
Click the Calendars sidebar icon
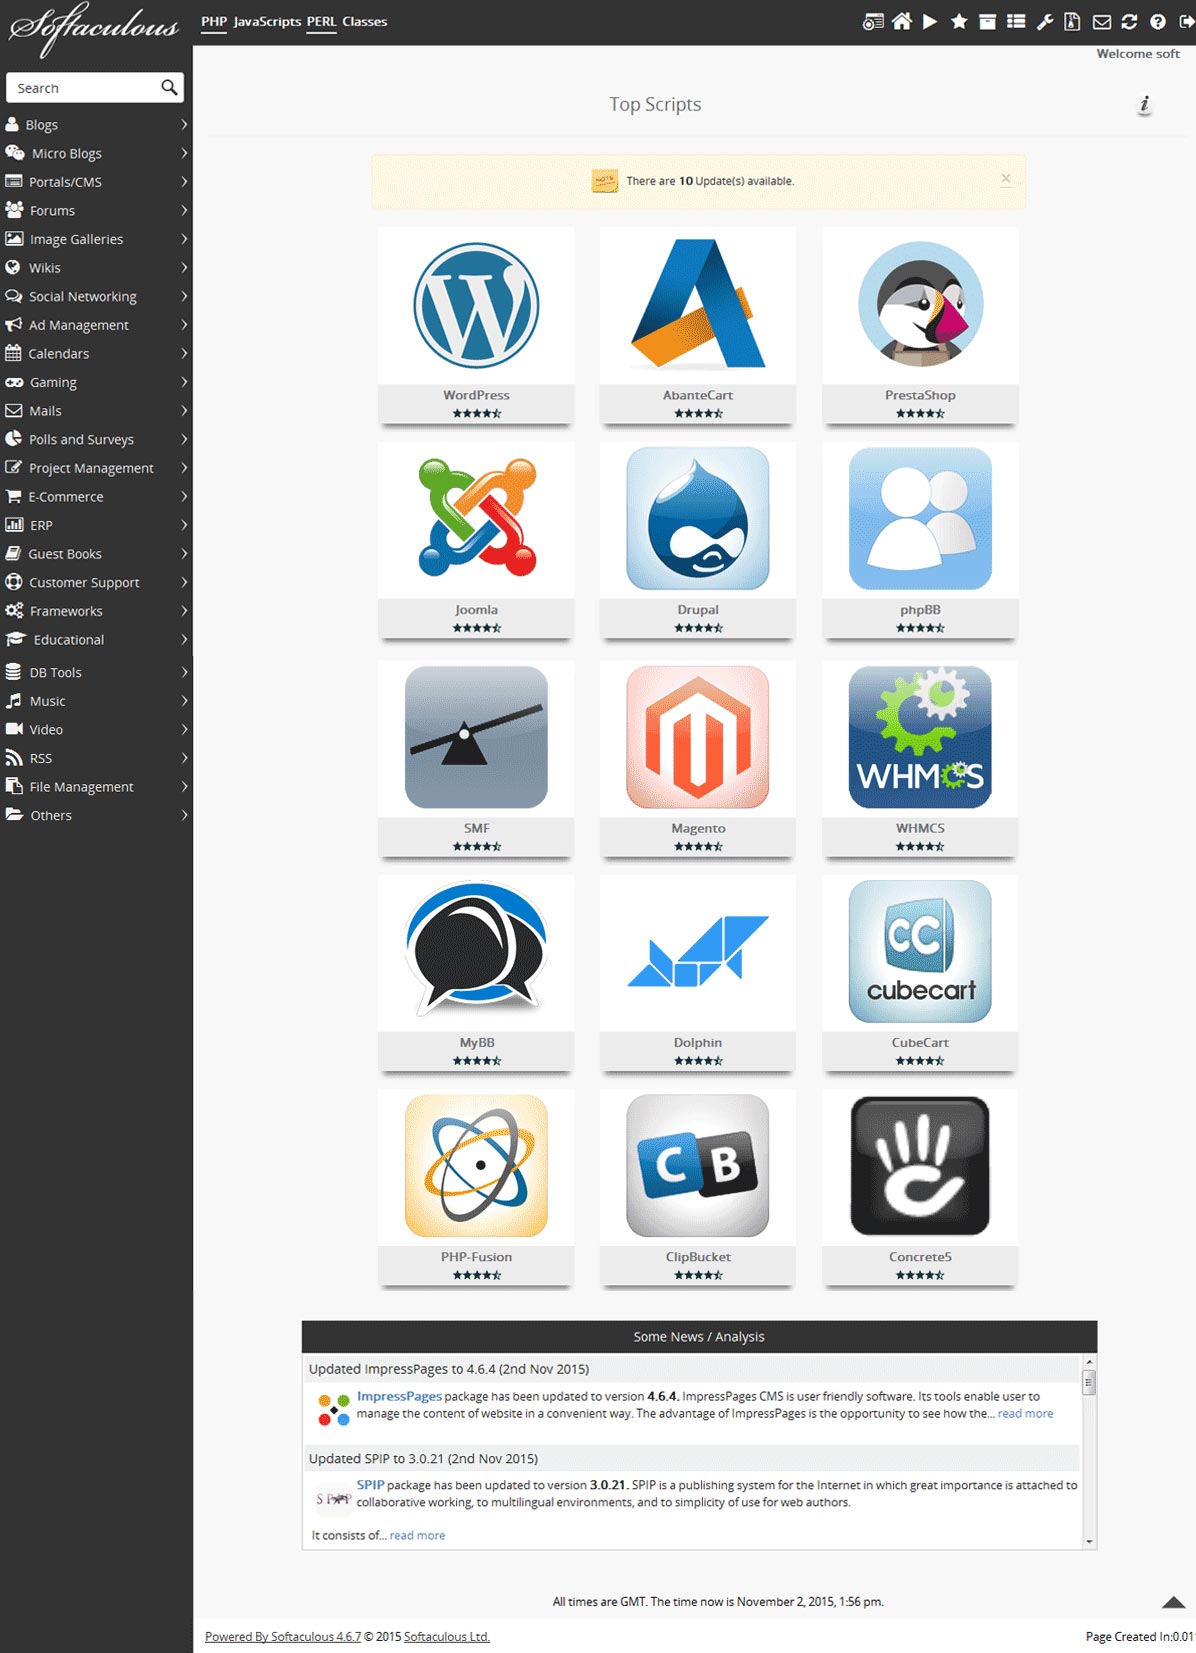pos(13,353)
